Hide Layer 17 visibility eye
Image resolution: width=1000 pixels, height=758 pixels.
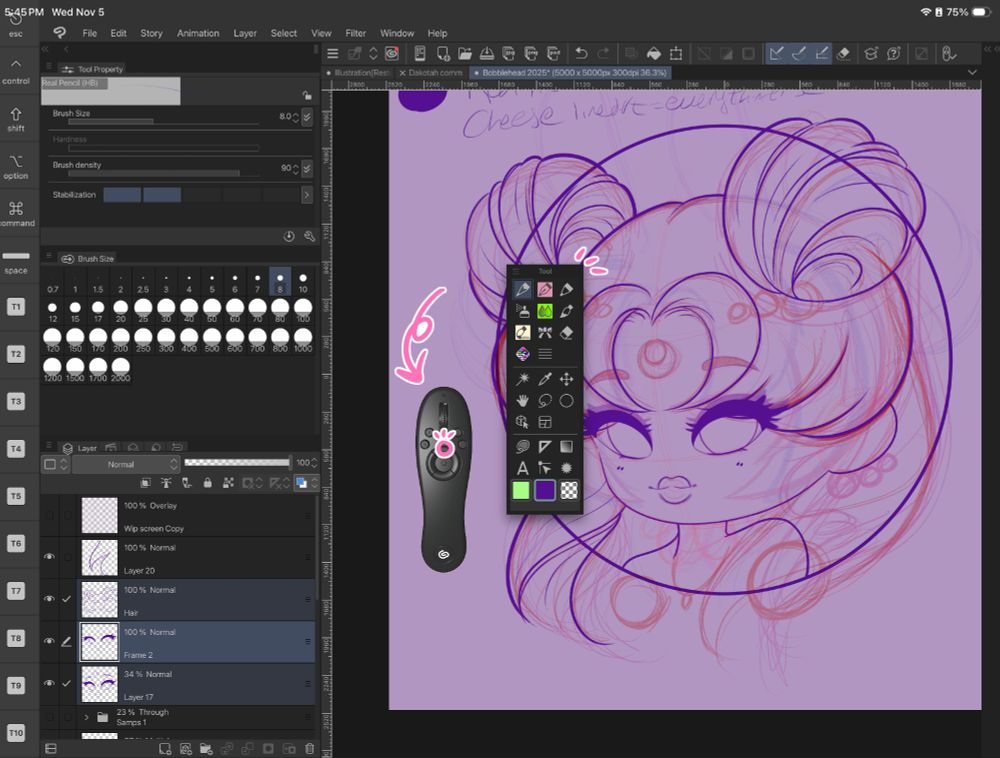49,683
